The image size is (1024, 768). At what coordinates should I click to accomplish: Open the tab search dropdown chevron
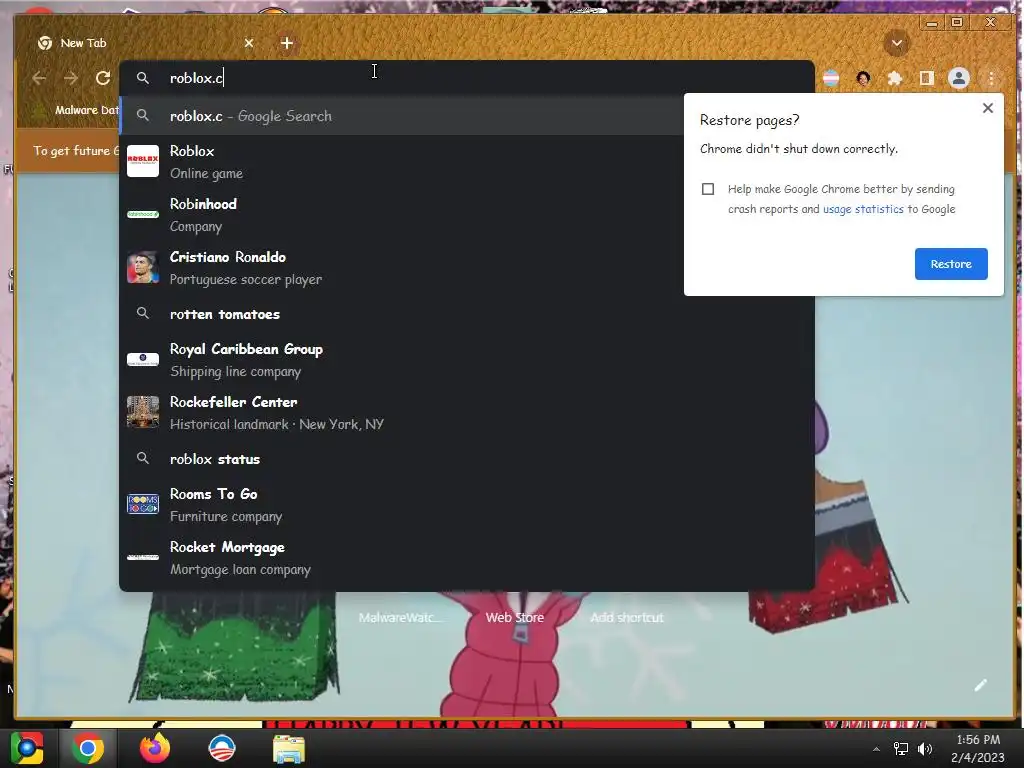(x=897, y=43)
